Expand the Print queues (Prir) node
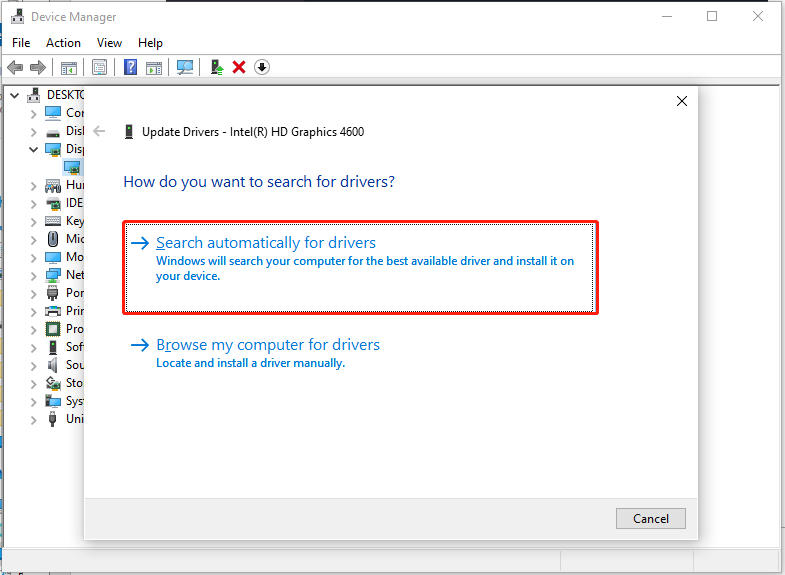Image resolution: width=785 pixels, height=575 pixels. click(x=33, y=312)
